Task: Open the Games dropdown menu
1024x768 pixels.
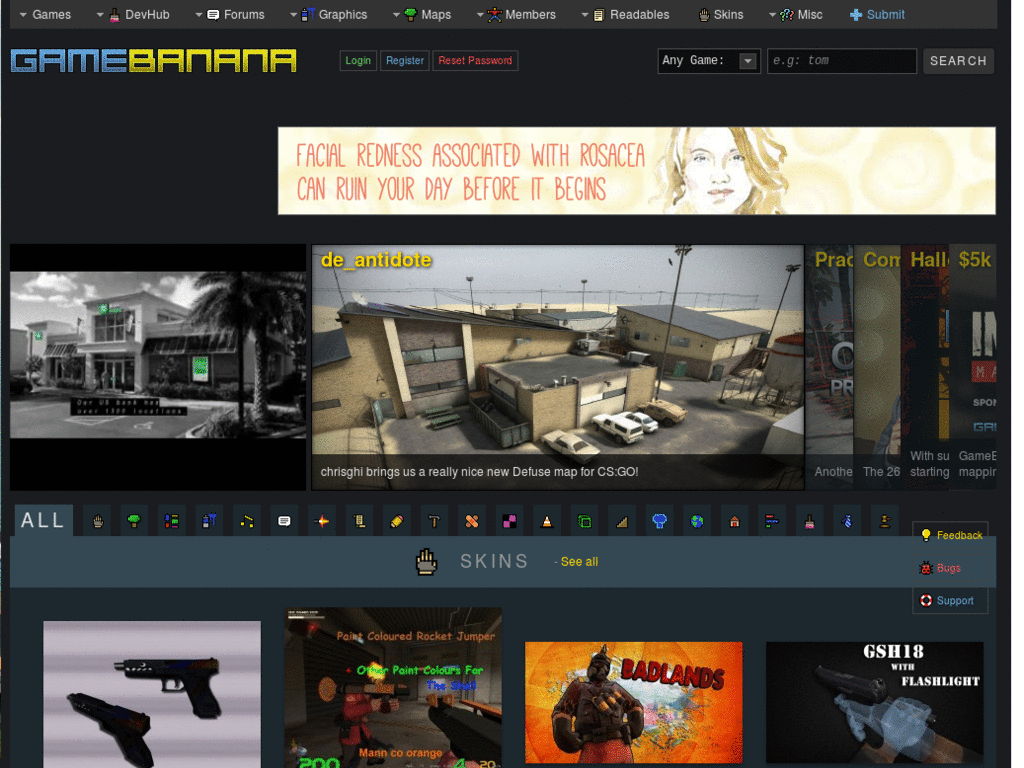Action: coord(45,14)
